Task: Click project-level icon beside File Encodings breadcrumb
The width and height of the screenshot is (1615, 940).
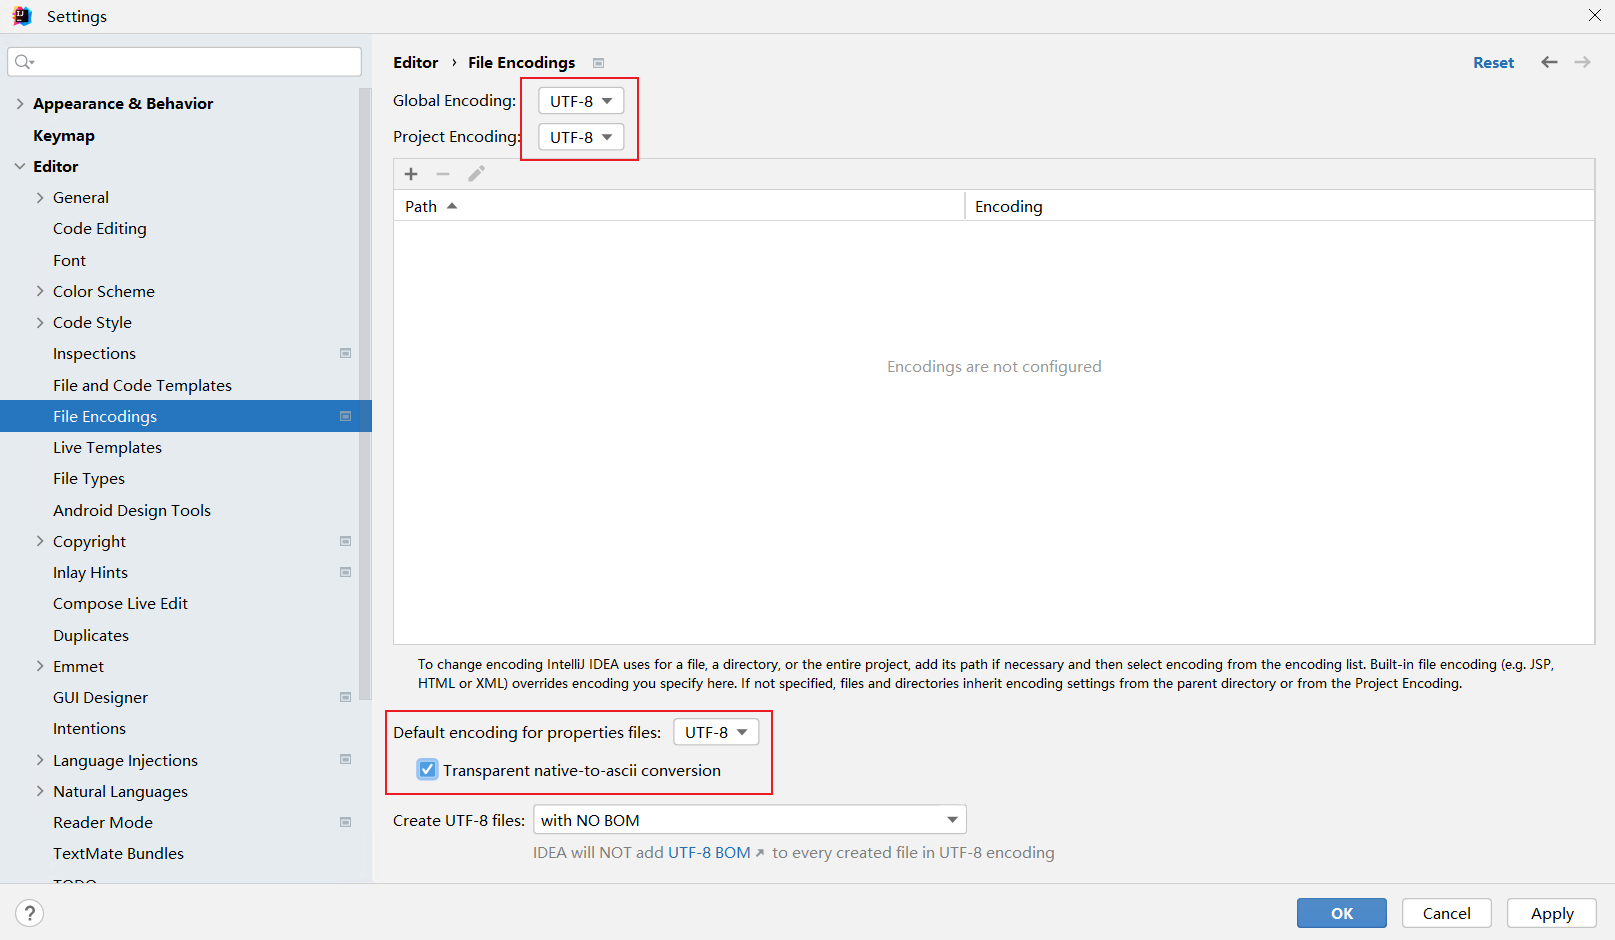Action: [599, 63]
